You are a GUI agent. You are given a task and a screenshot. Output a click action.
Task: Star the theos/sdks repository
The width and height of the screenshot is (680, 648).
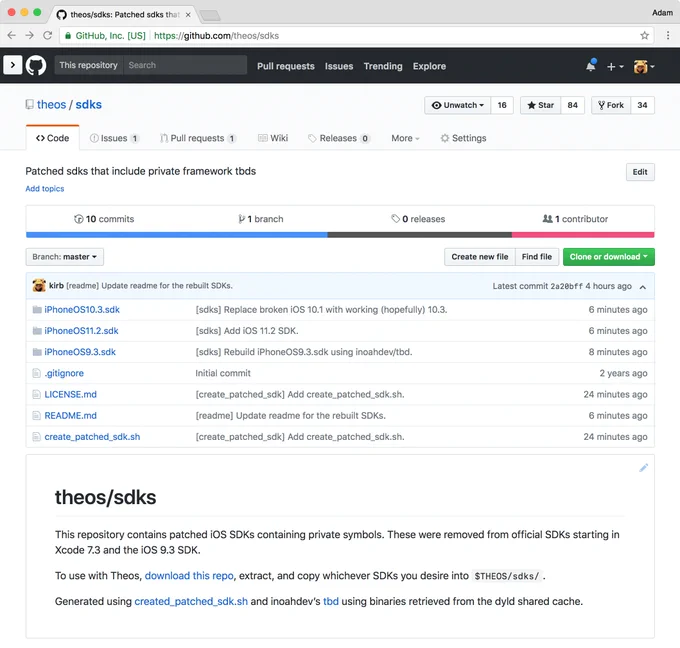[x=540, y=105]
